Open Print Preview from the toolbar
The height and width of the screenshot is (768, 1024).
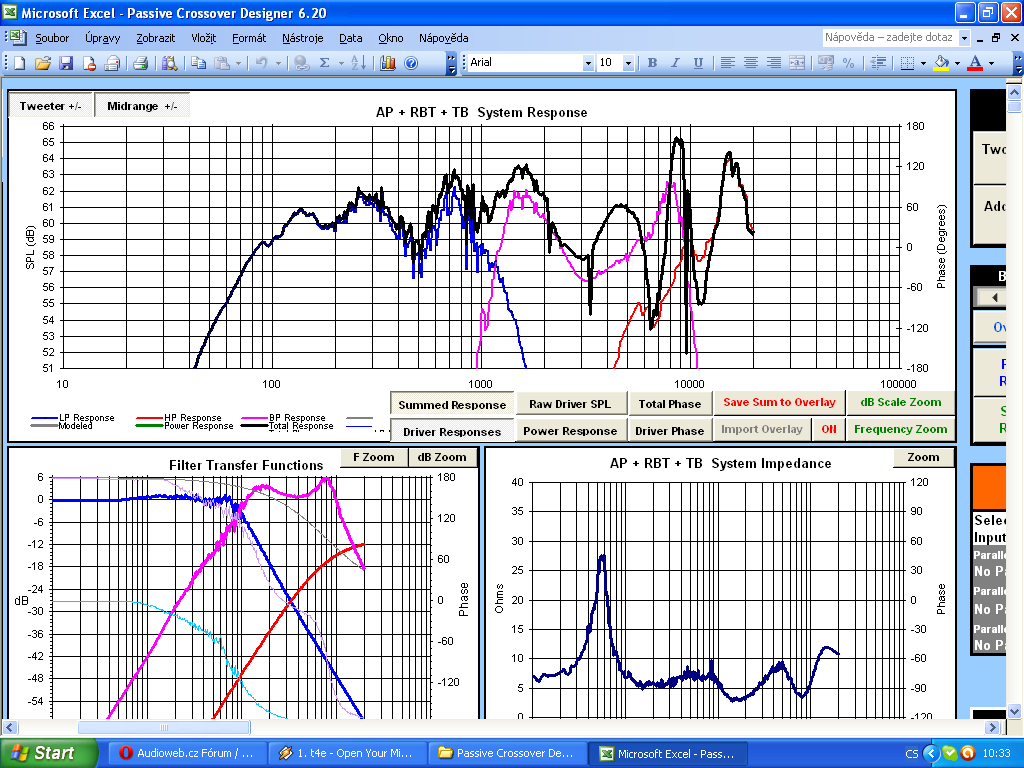(170, 63)
